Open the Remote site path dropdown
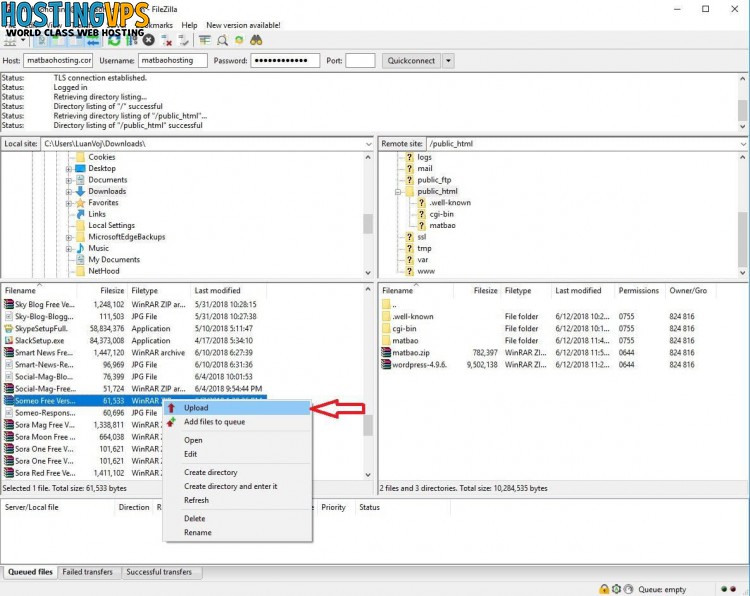The width and height of the screenshot is (750, 596). tap(743, 144)
